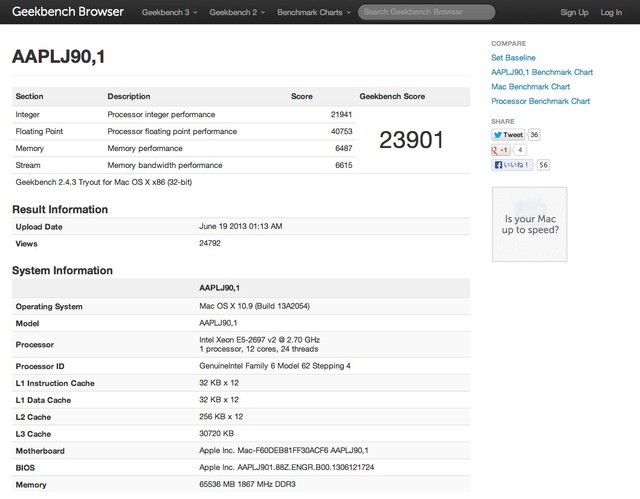Go to the Sign Up page
This screenshot has width=640, height=499.
coord(574,12)
